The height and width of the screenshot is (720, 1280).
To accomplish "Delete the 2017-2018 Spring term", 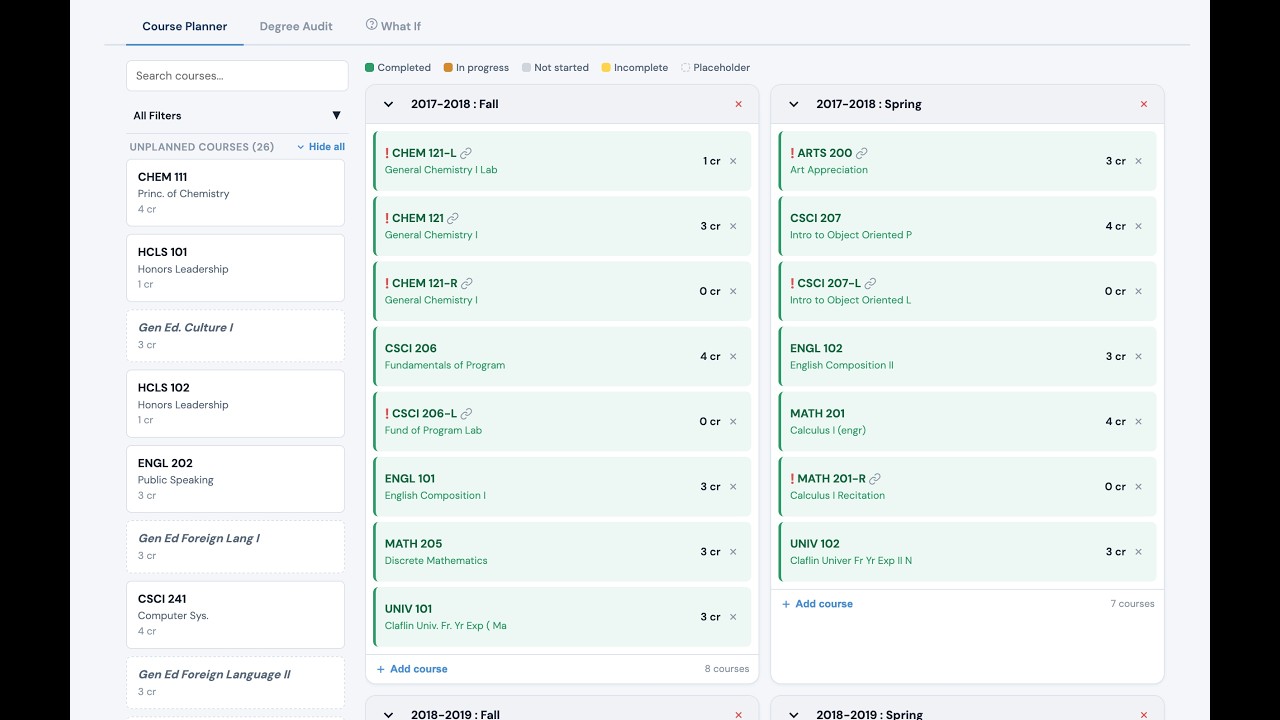I will (1144, 104).
